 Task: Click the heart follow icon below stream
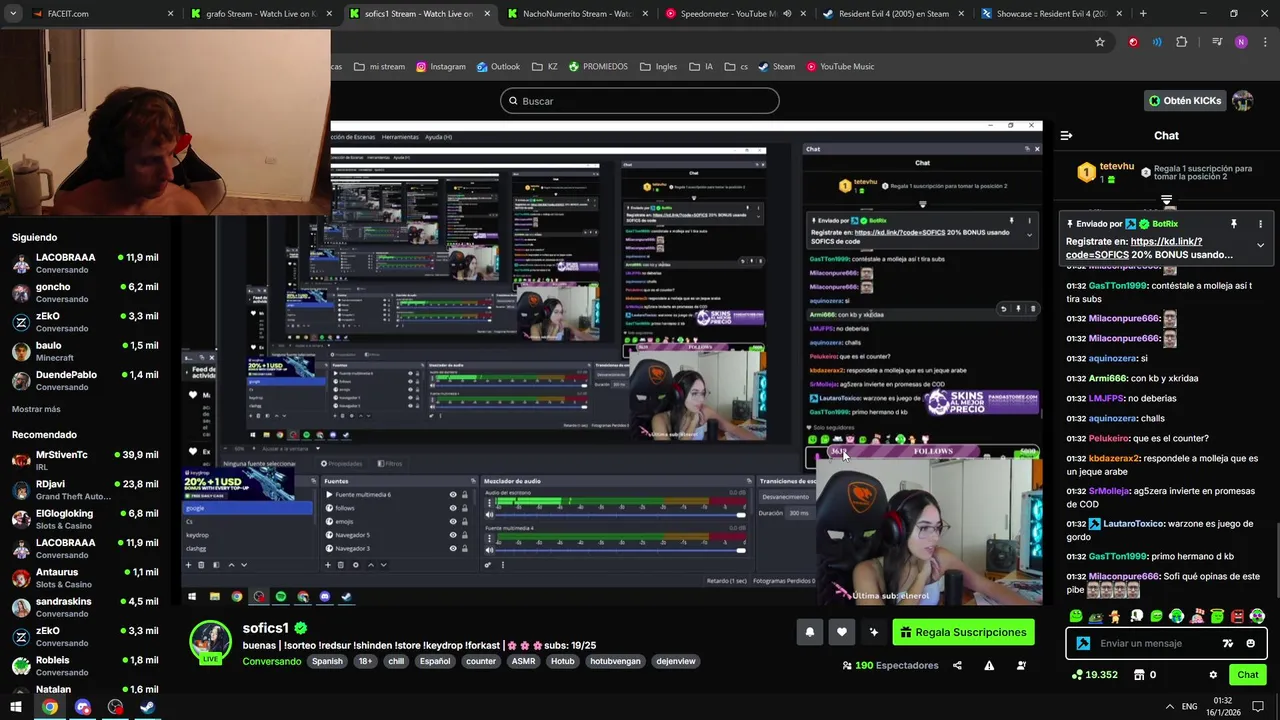pyautogui.click(x=842, y=632)
